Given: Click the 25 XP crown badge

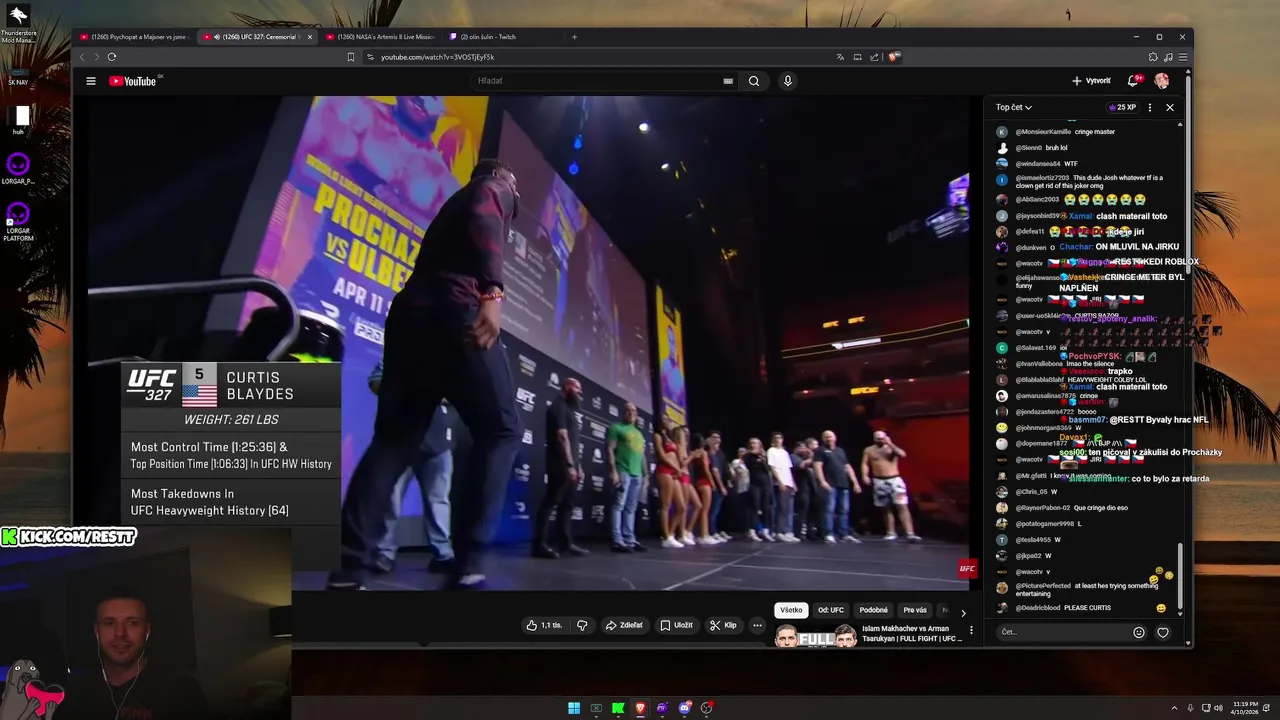Looking at the screenshot, I should tap(1122, 107).
